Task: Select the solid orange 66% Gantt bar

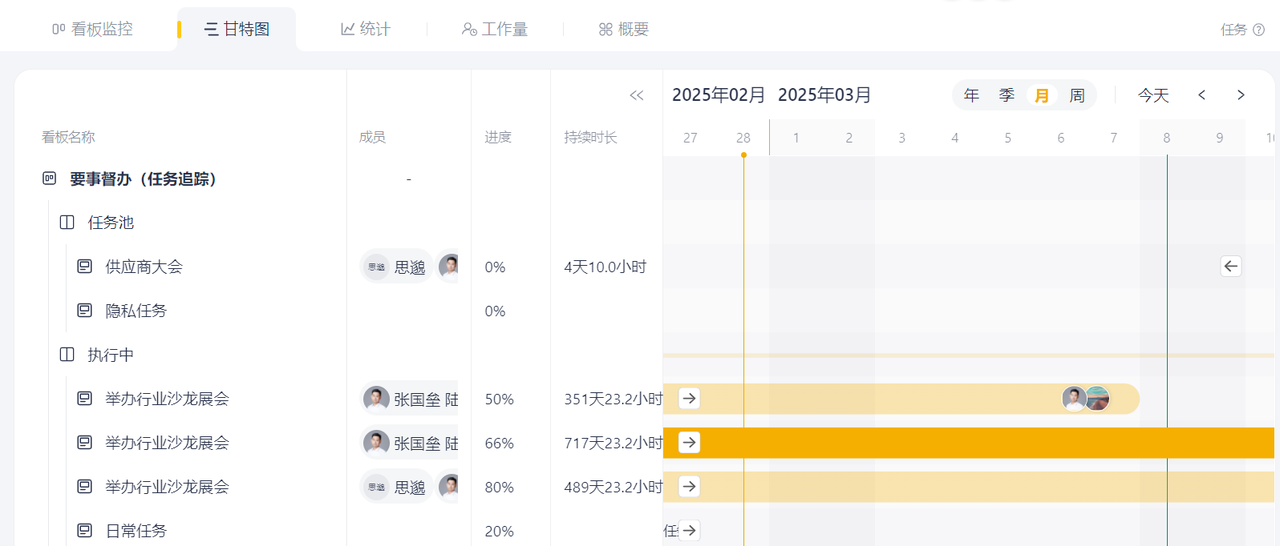Action: pyautogui.click(x=969, y=442)
